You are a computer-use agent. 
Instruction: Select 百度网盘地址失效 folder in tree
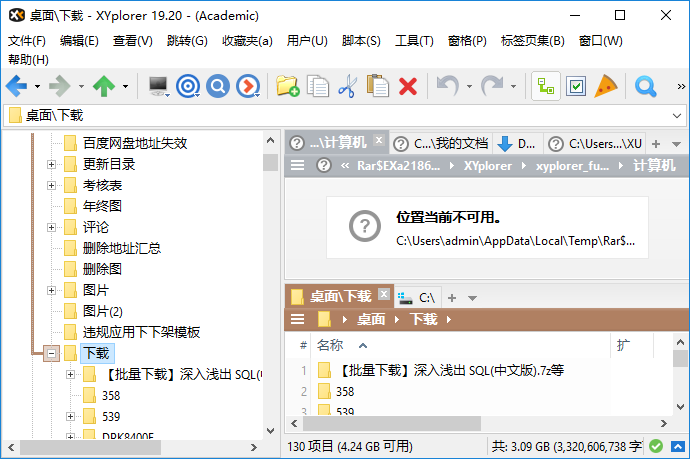tap(135, 143)
